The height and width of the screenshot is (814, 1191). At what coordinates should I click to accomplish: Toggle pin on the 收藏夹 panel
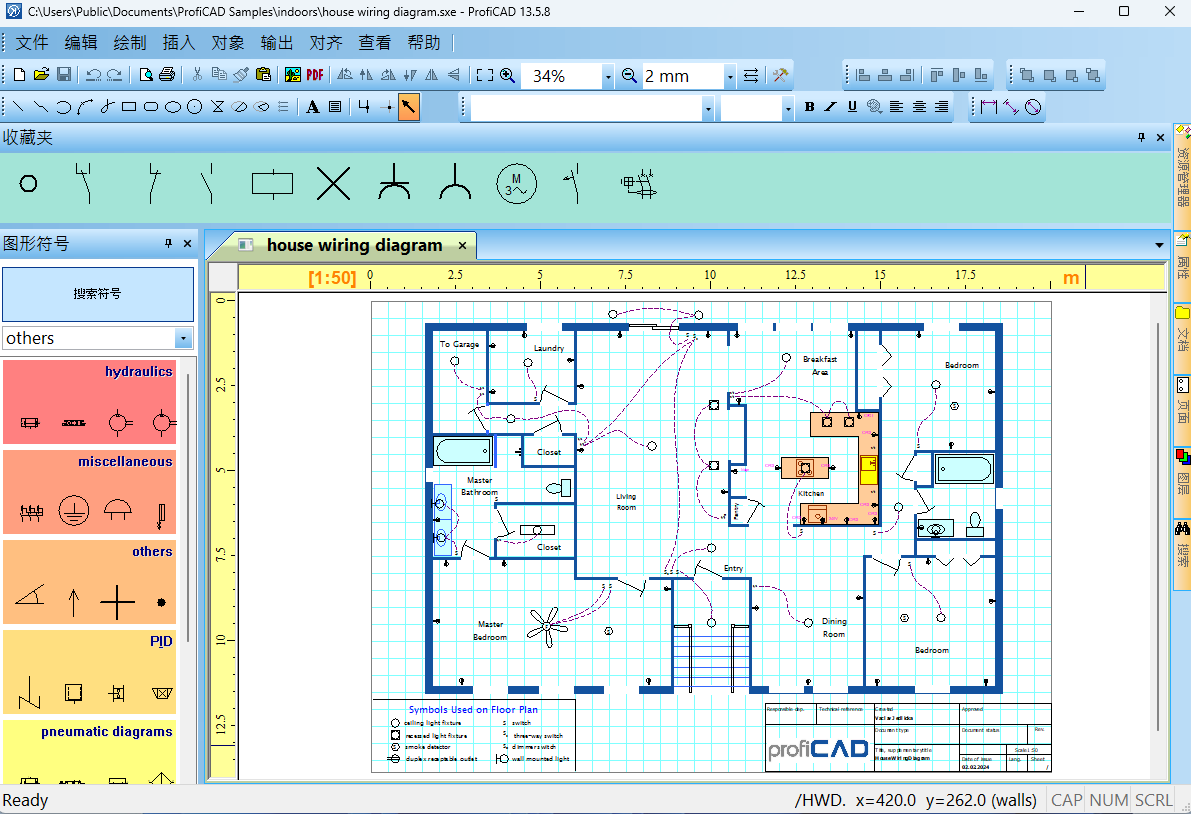tap(1141, 137)
